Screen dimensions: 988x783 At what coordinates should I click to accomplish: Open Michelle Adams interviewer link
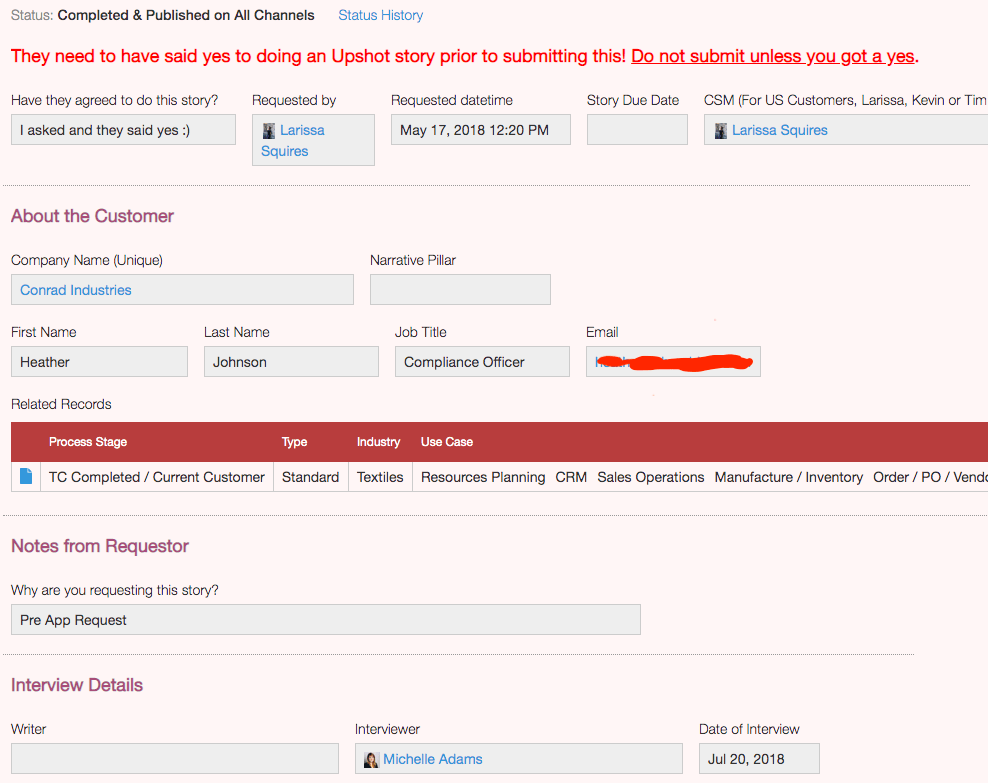(432, 759)
